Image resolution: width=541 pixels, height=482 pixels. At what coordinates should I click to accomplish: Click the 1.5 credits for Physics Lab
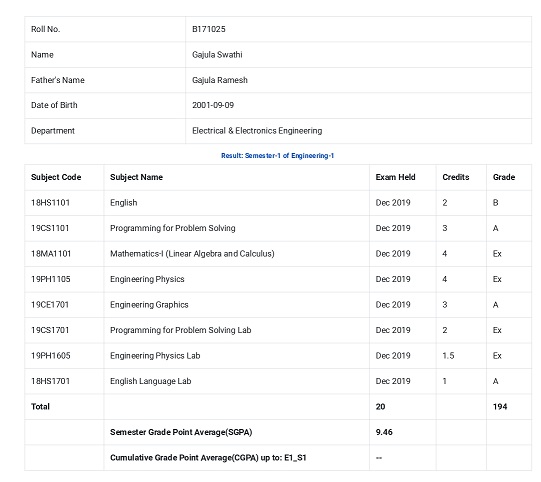tap(448, 356)
